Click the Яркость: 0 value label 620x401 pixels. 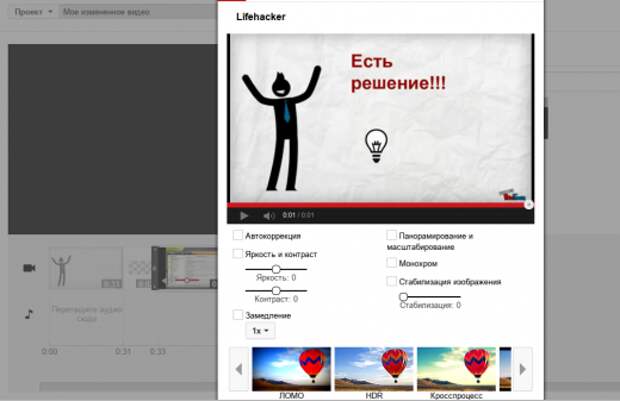click(x=276, y=278)
